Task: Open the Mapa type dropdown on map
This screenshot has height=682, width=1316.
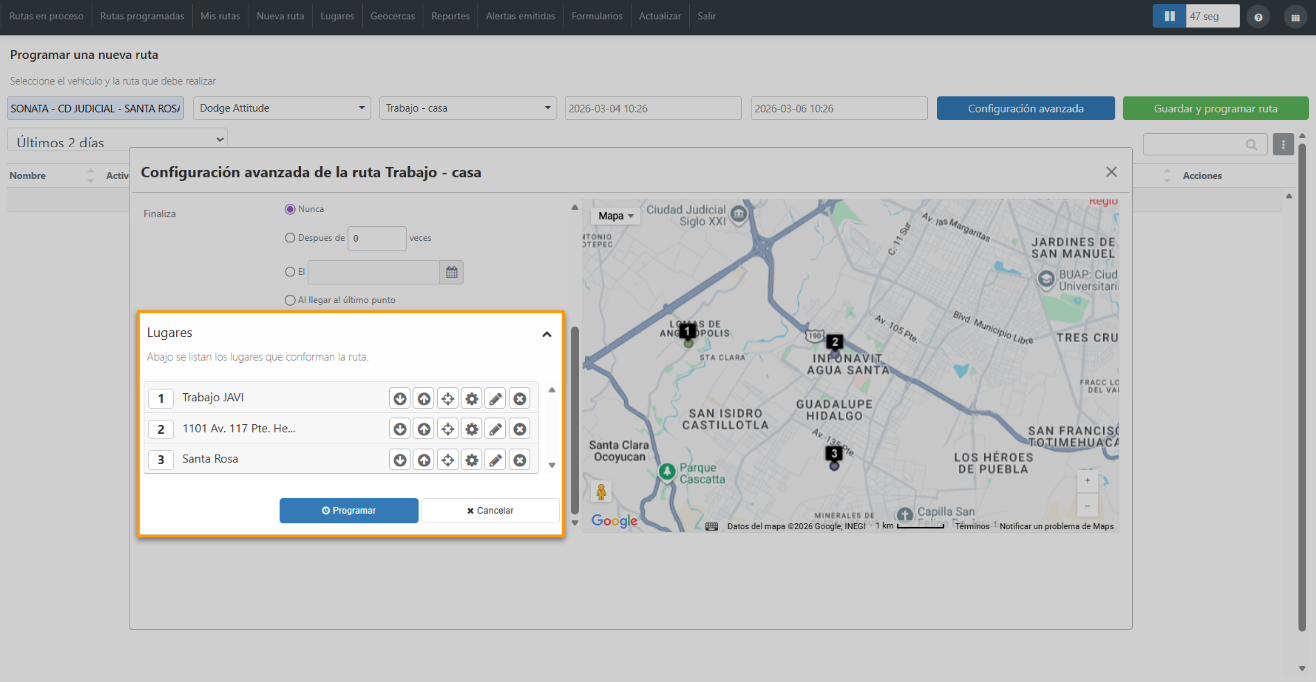Action: [616, 216]
